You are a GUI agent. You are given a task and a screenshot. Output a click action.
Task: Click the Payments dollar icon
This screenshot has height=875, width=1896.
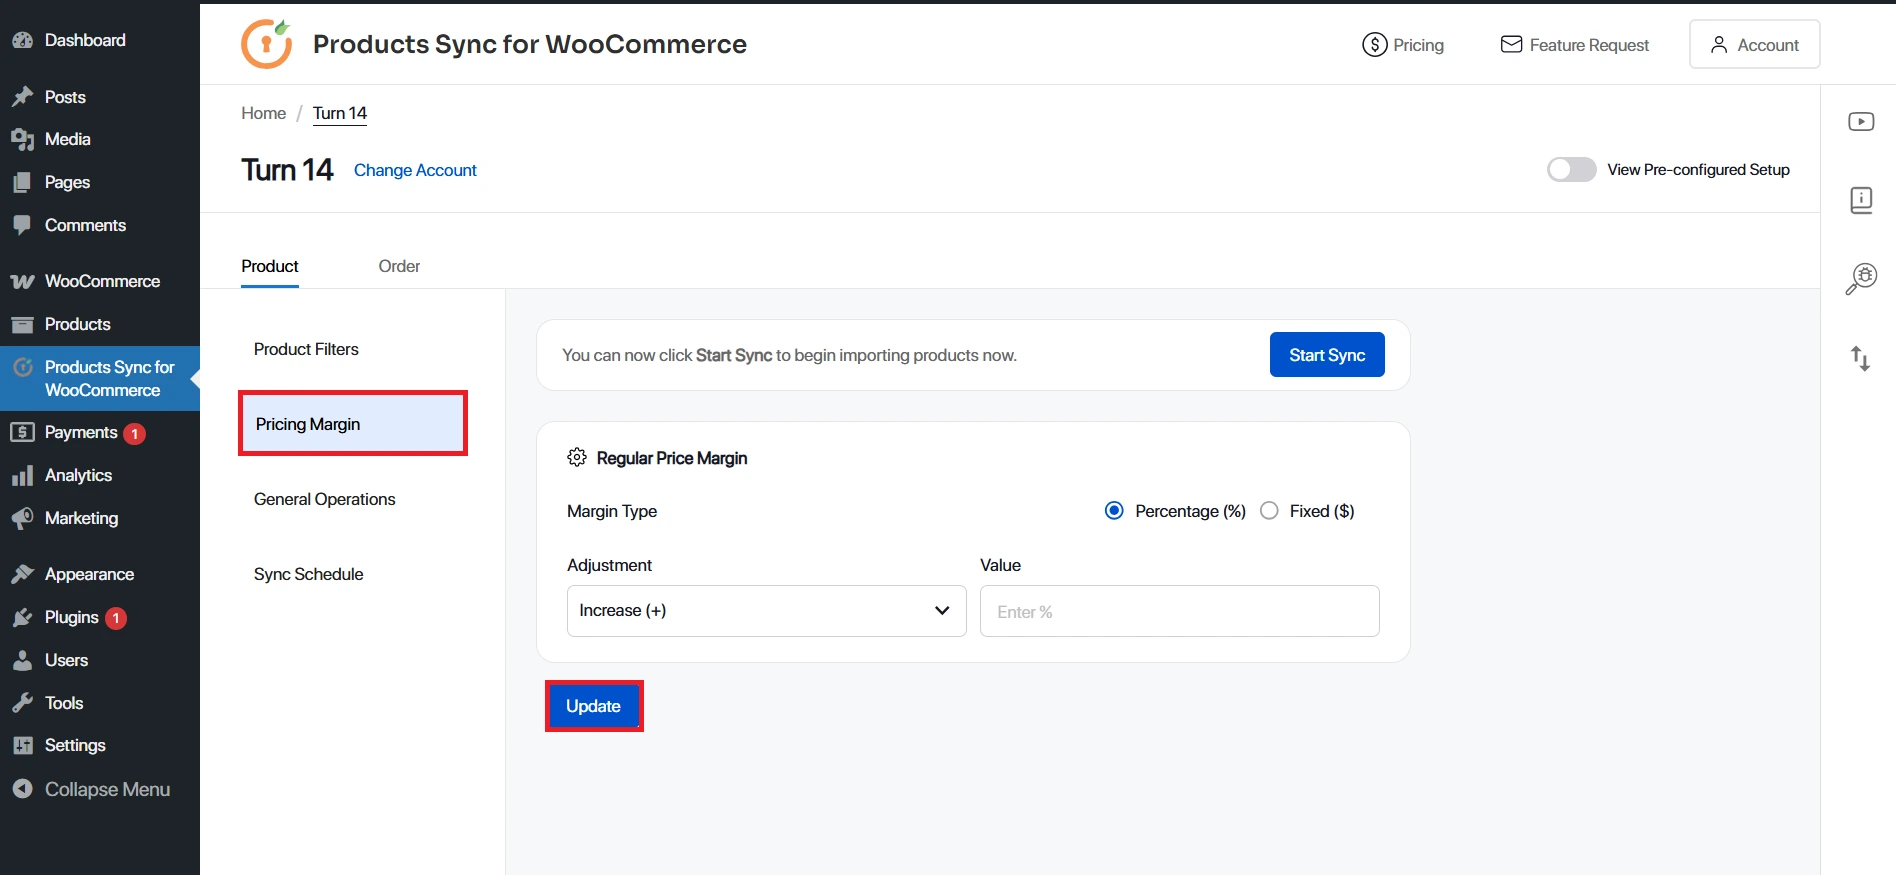coord(22,432)
